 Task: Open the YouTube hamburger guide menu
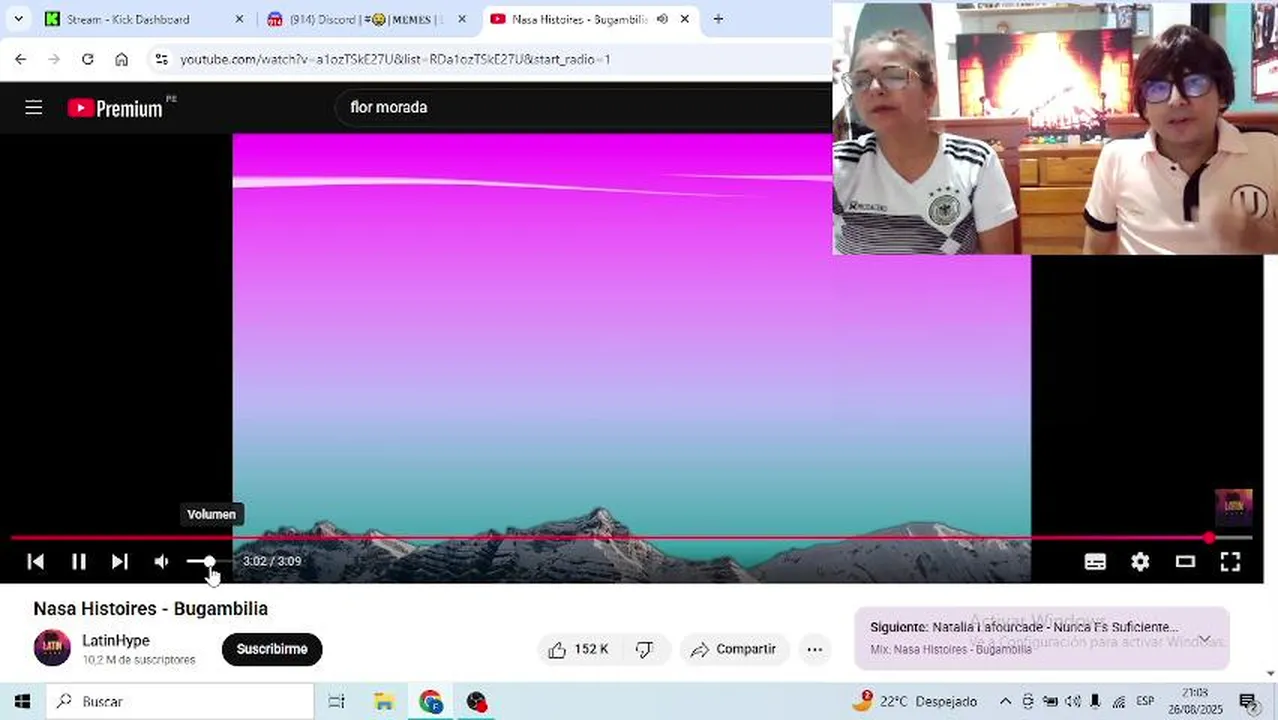click(x=33, y=107)
